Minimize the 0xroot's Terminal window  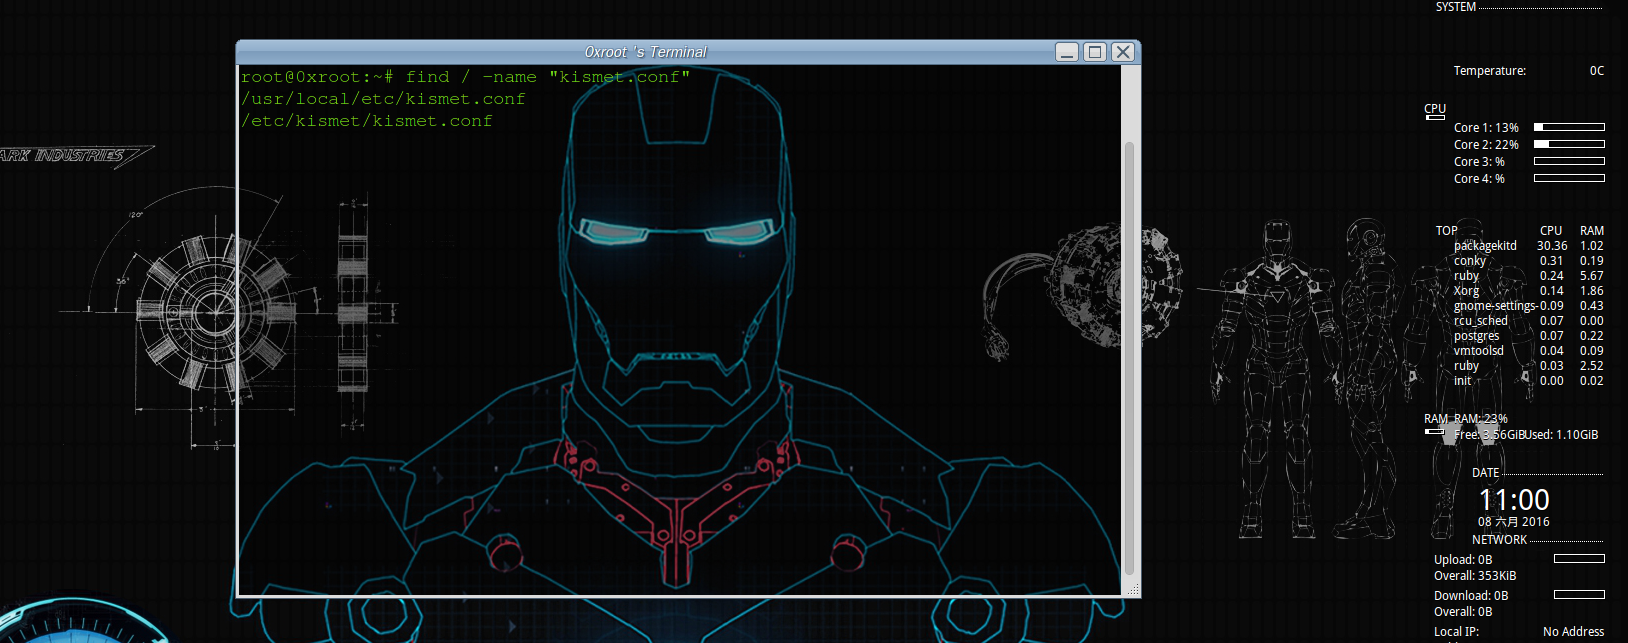click(1067, 52)
